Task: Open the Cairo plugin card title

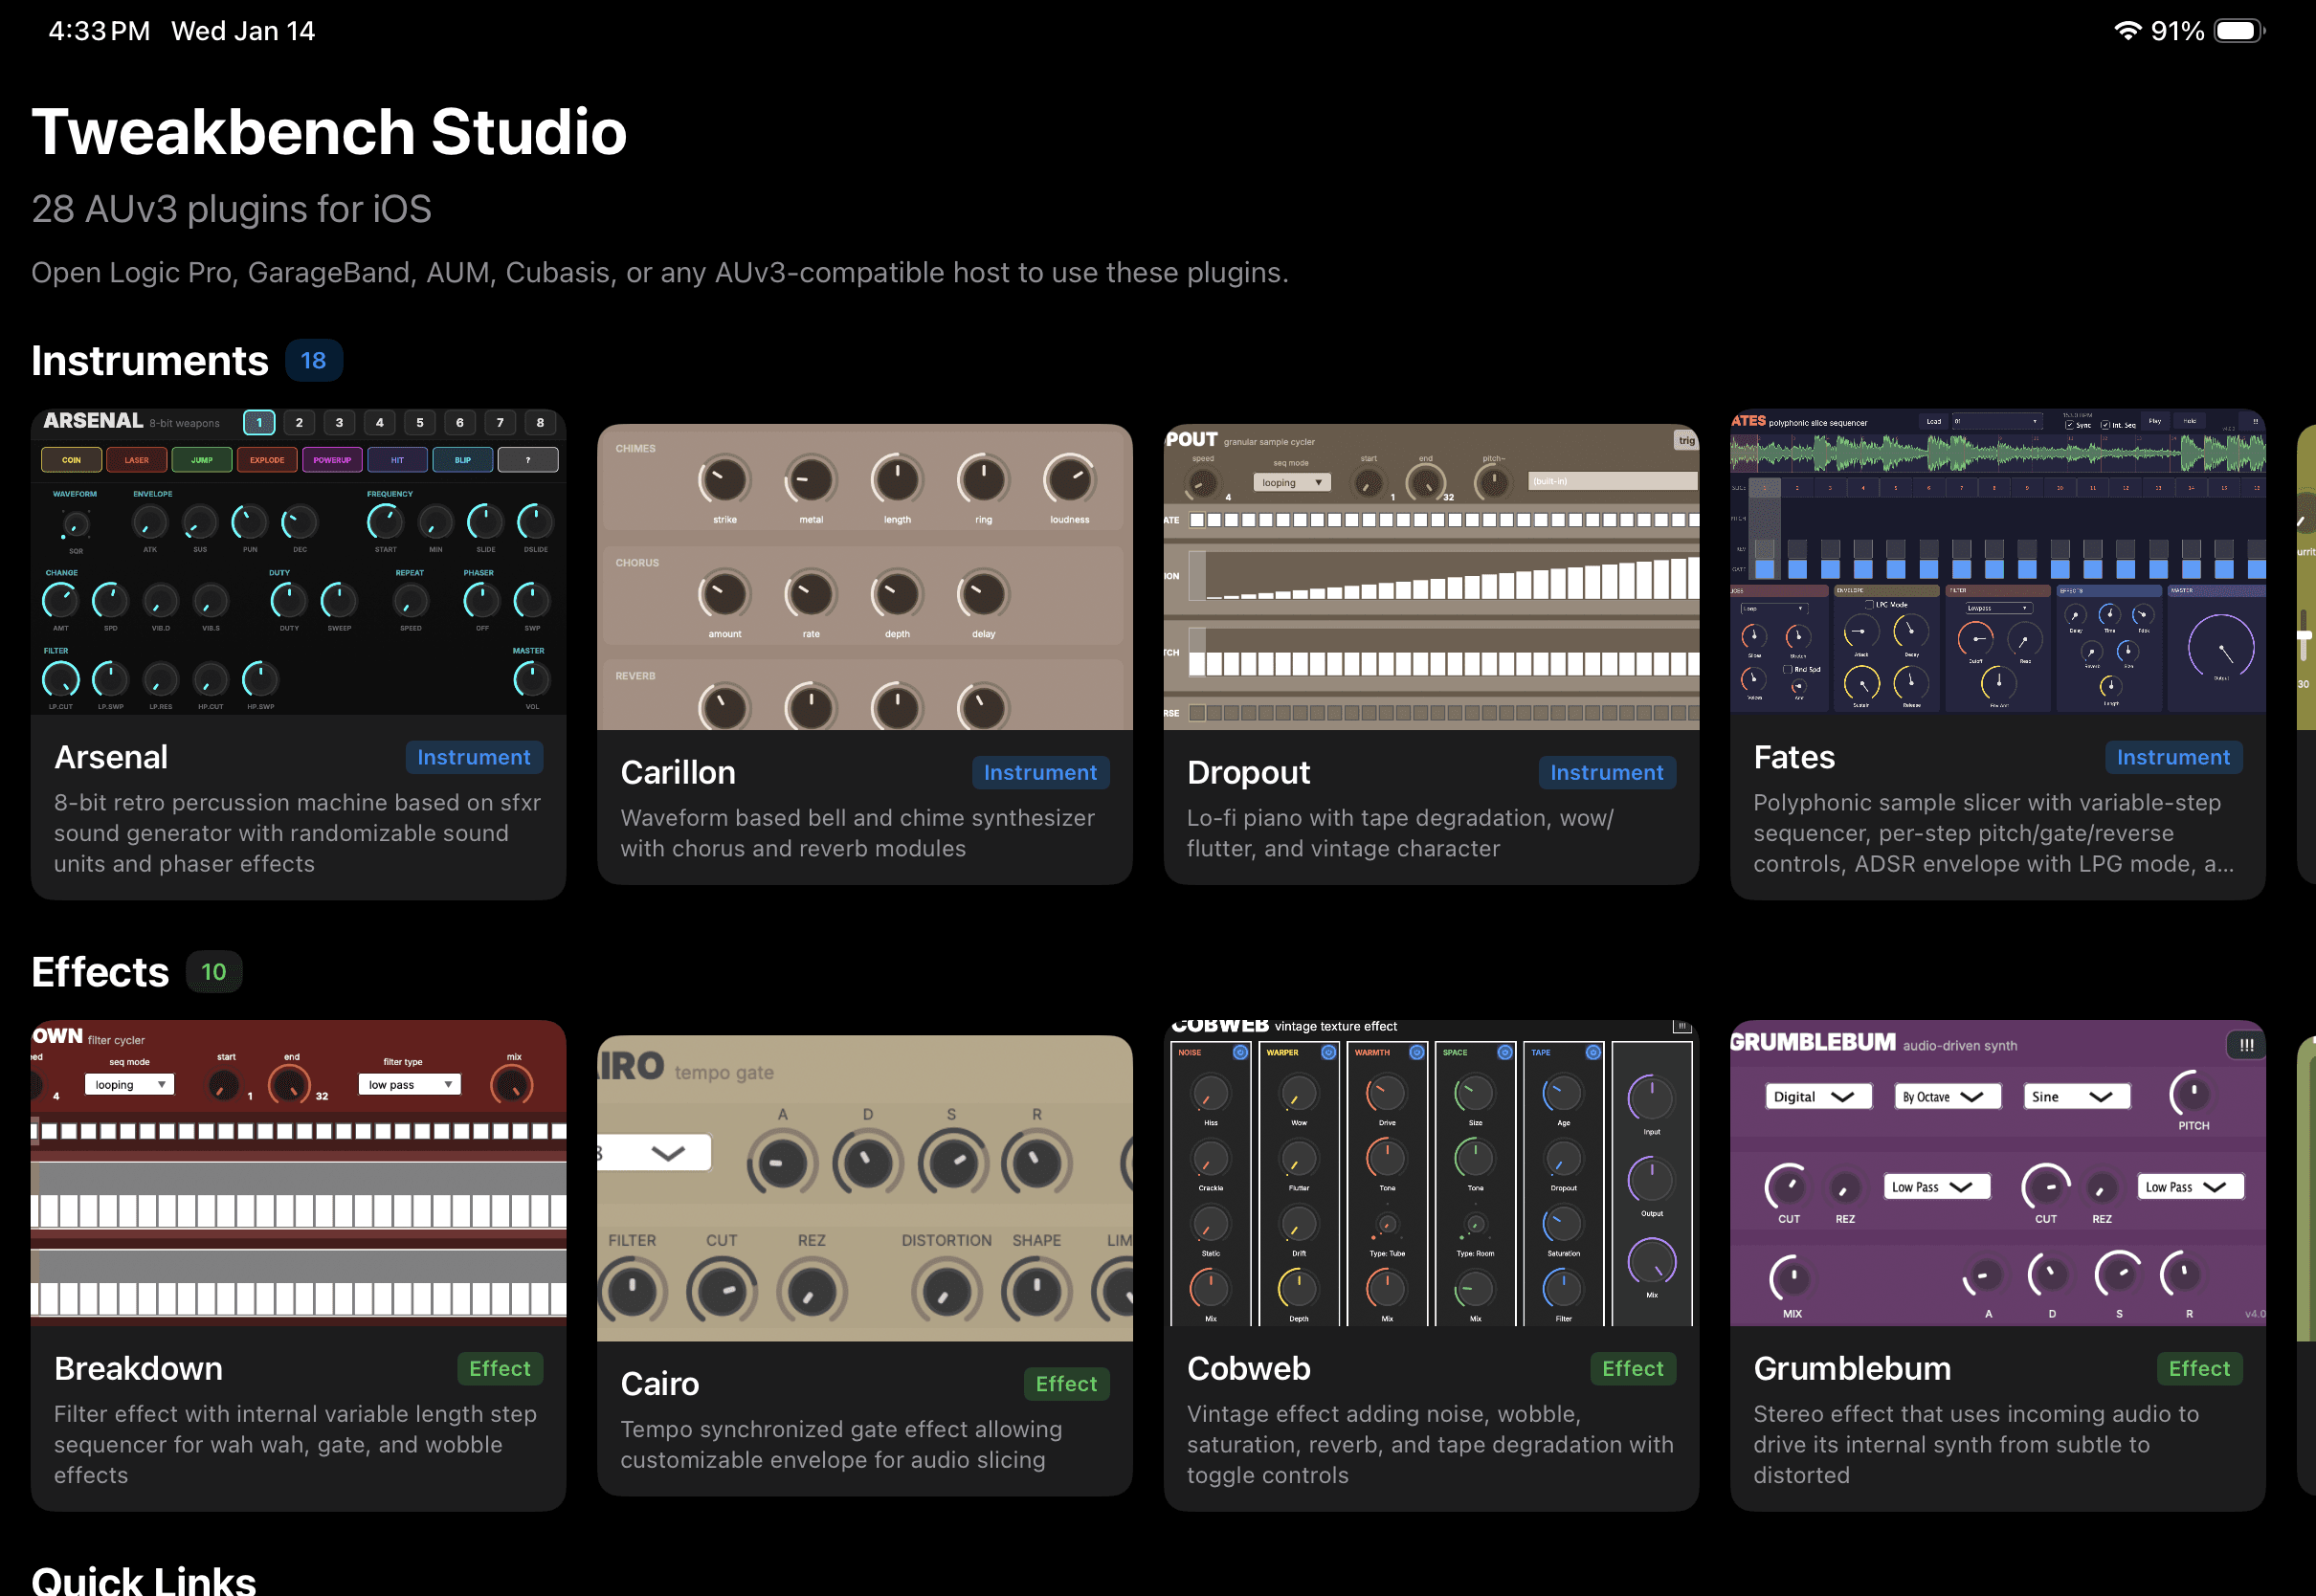Action: 660,1383
